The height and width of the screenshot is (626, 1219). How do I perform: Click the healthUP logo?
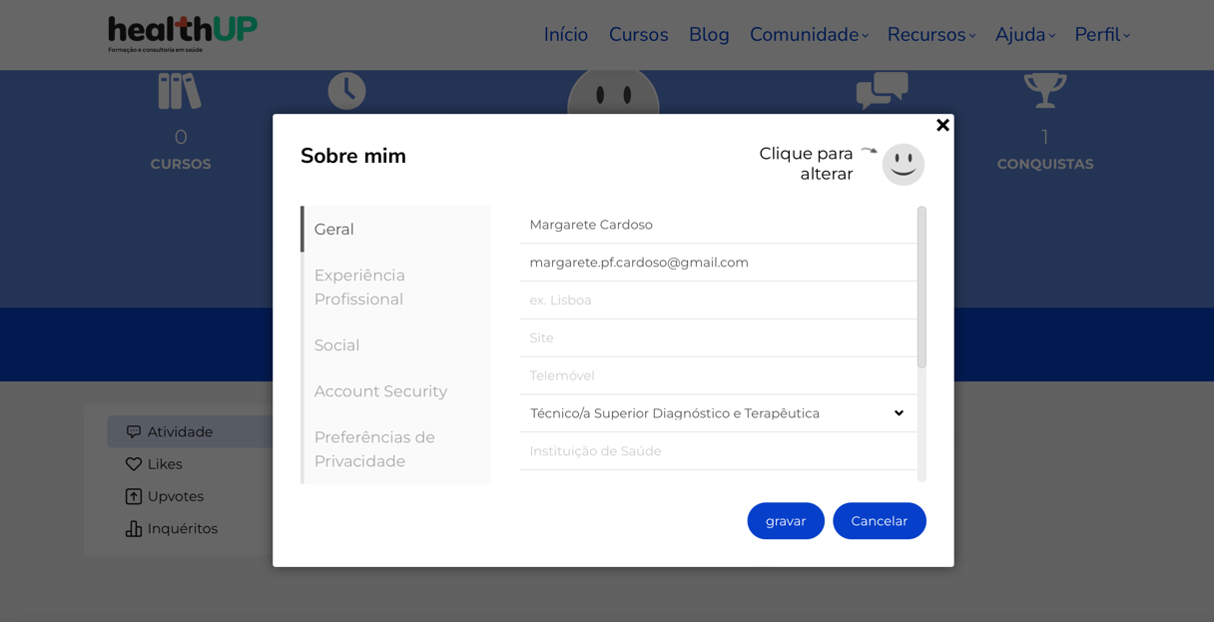[x=183, y=34]
